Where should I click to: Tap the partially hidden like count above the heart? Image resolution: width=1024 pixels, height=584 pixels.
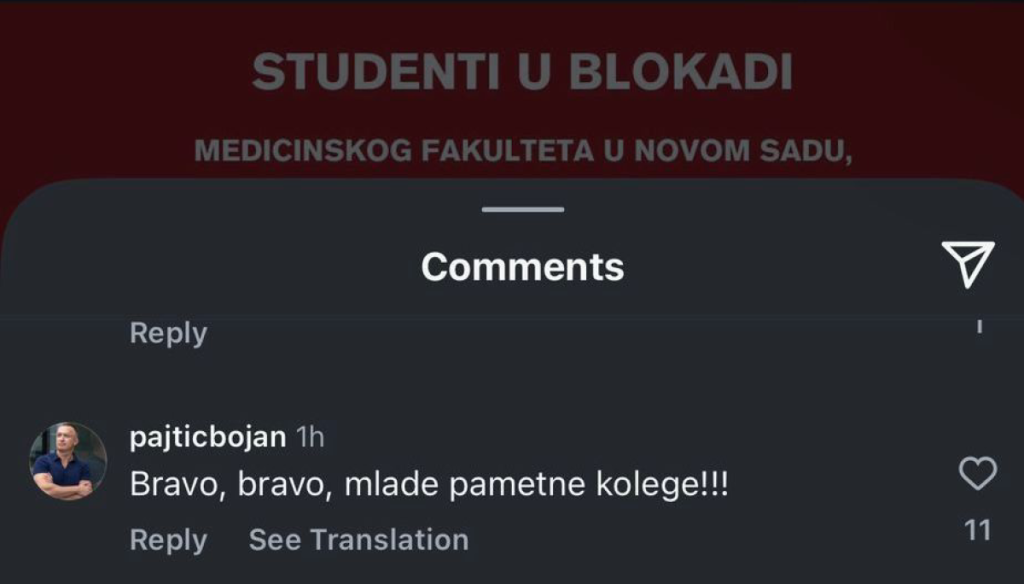tap(979, 325)
